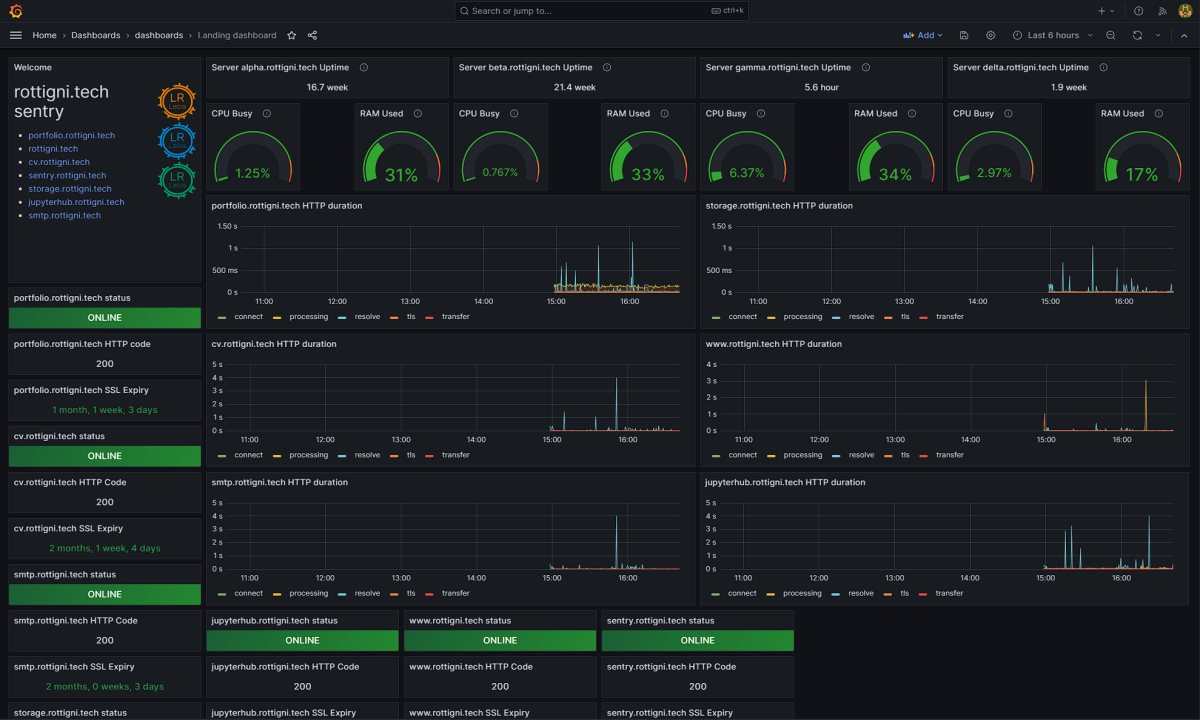The height and width of the screenshot is (720, 1200).
Task: Toggle resolve series in portfolio HTTP duration legend
Action: point(367,317)
